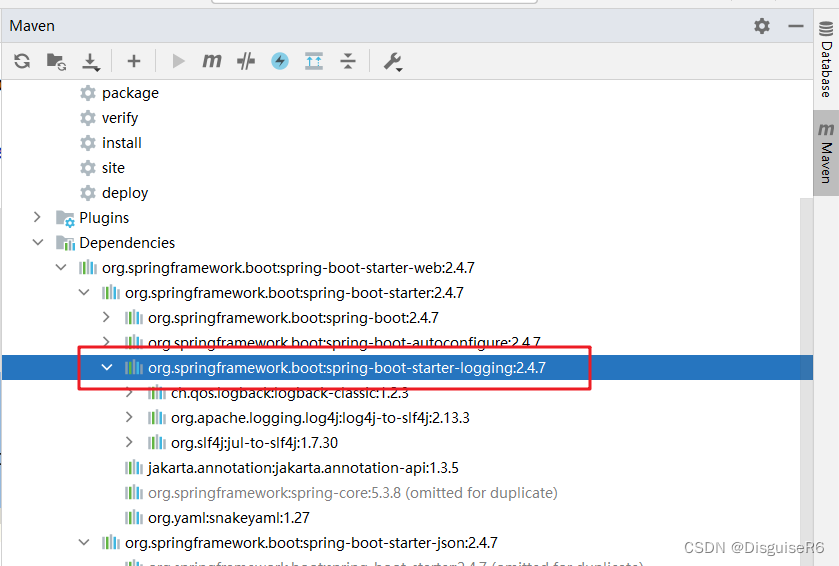Execute Maven goal with m icon
This screenshot has width=839, height=566.
[x=211, y=61]
